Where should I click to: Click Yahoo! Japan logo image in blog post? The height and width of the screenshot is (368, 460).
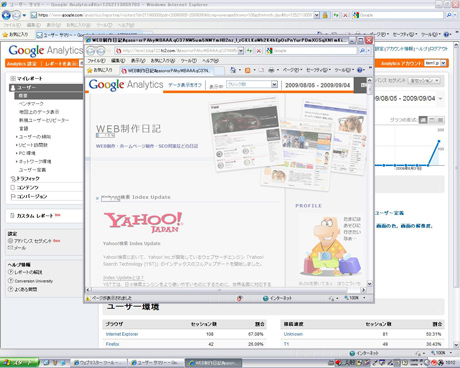[143, 222]
